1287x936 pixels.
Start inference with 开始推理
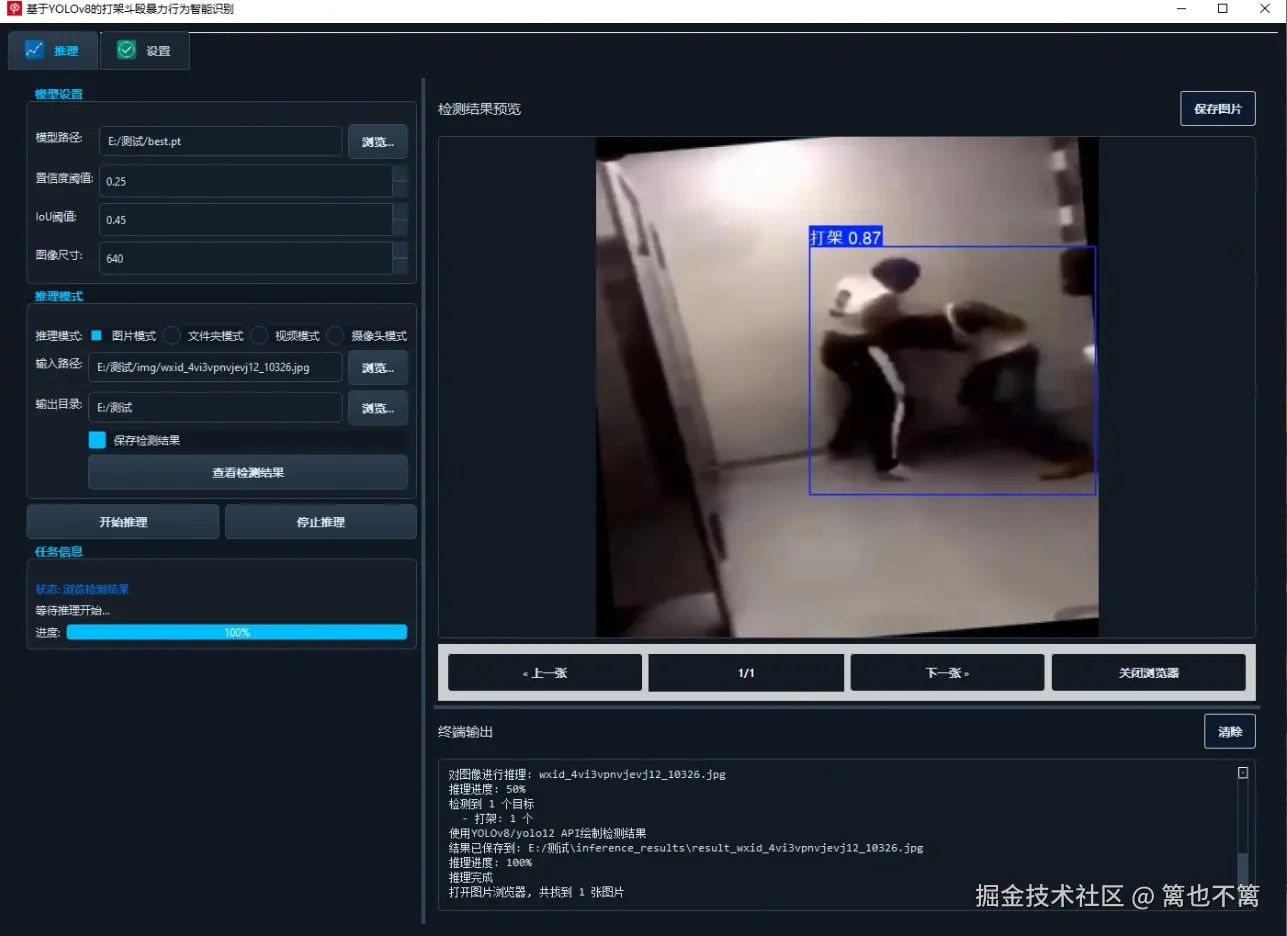(123, 522)
